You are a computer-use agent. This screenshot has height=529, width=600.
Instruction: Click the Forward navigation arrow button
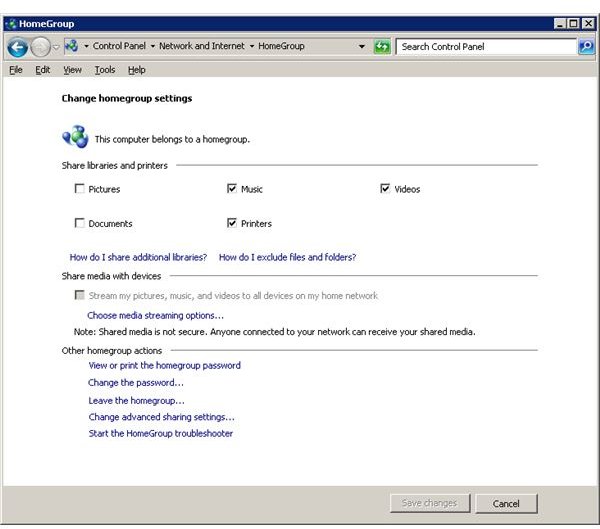(40, 47)
